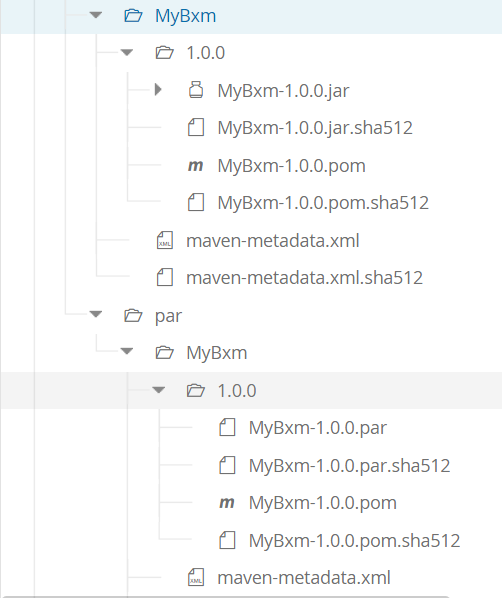This screenshot has width=502, height=598.
Task: Click the file icon next to MyBxm-1.0.0.jar.sha512
Action: 196,127
